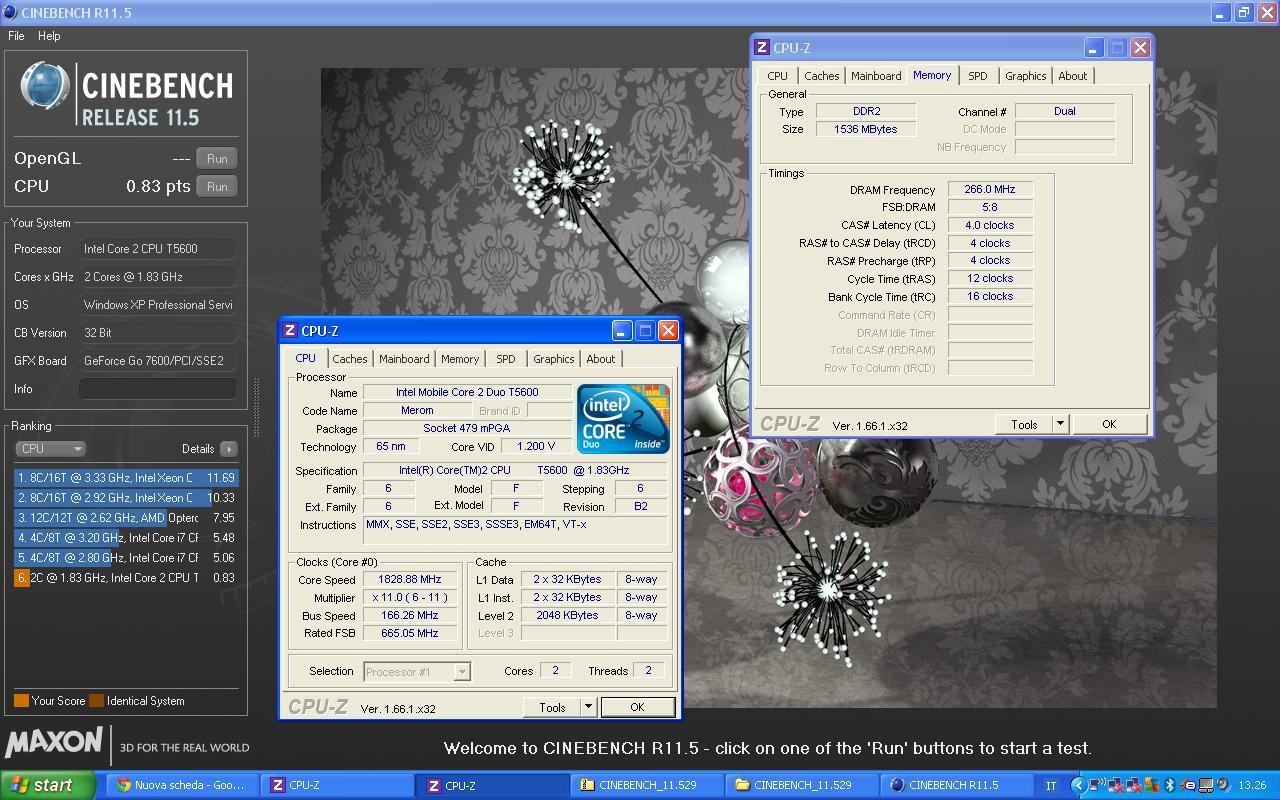Open first CINEBENCH_11.529 taskbar item
1280x800 pixels.
(646, 785)
